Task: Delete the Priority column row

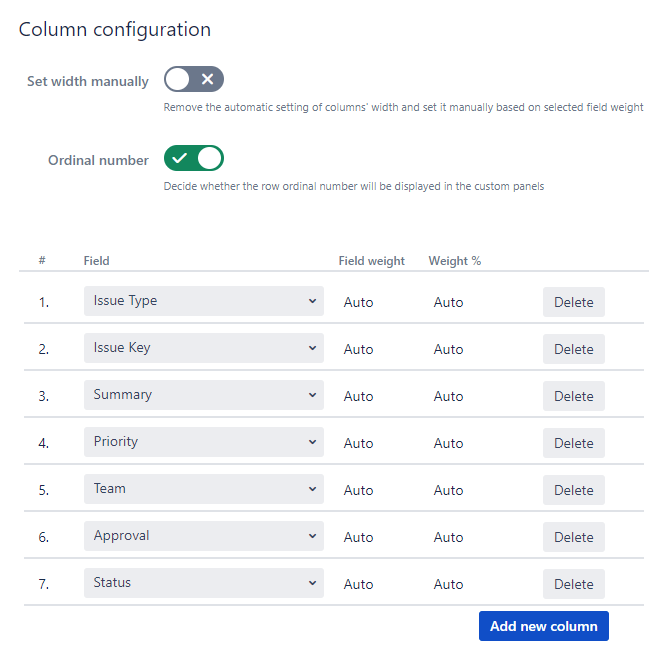Action: (x=574, y=443)
